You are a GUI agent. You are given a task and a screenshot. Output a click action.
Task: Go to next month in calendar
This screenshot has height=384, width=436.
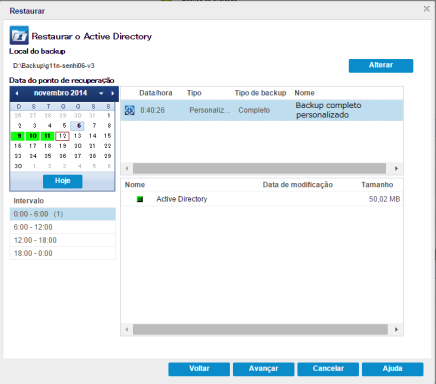point(113,93)
